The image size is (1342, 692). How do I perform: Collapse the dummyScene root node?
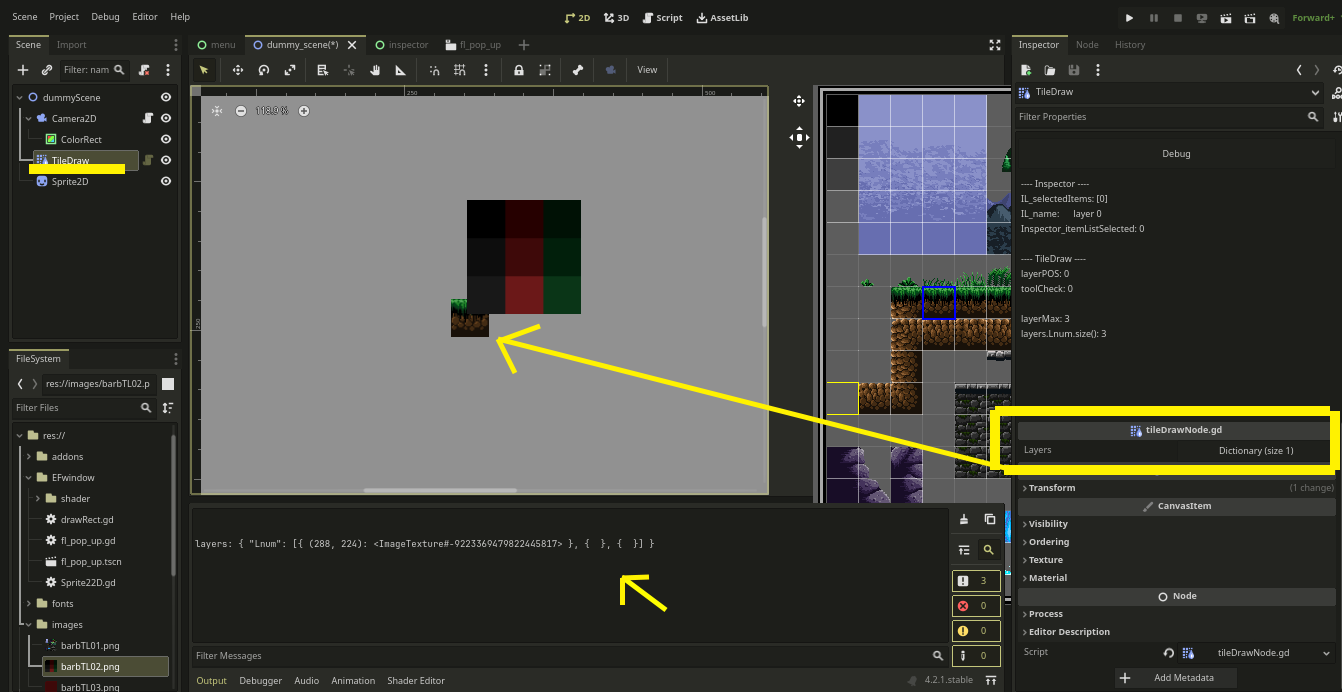[x=20, y=98]
